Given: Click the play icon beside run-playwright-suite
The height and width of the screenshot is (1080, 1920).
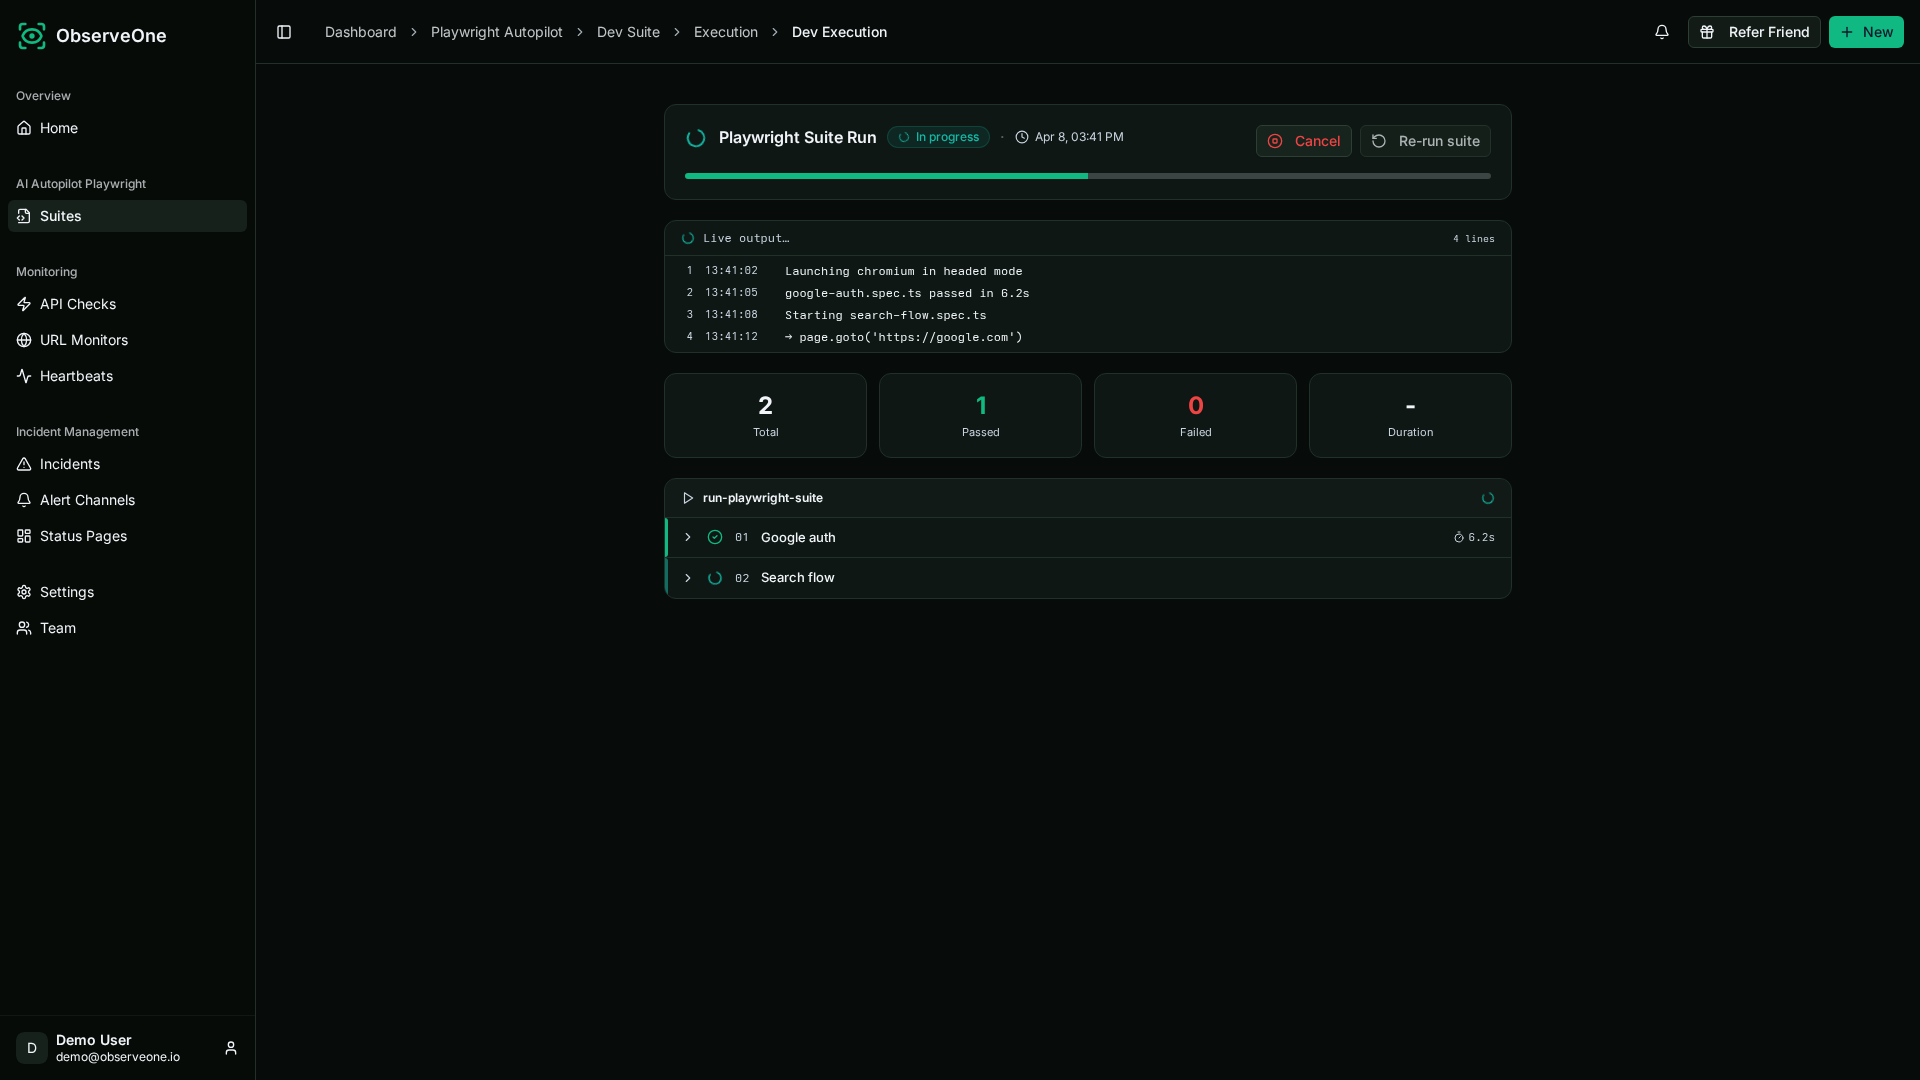Looking at the screenshot, I should [688, 498].
